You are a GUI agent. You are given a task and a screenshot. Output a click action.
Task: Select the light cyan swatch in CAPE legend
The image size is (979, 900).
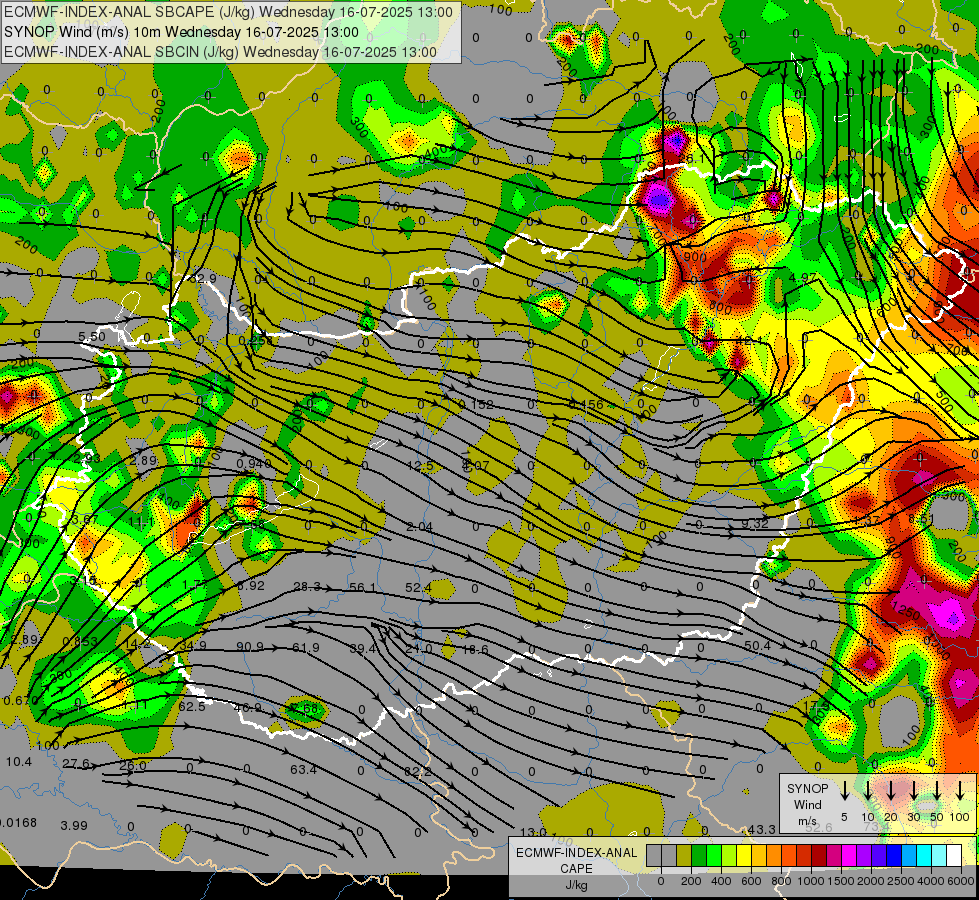pyautogui.click(x=938, y=856)
